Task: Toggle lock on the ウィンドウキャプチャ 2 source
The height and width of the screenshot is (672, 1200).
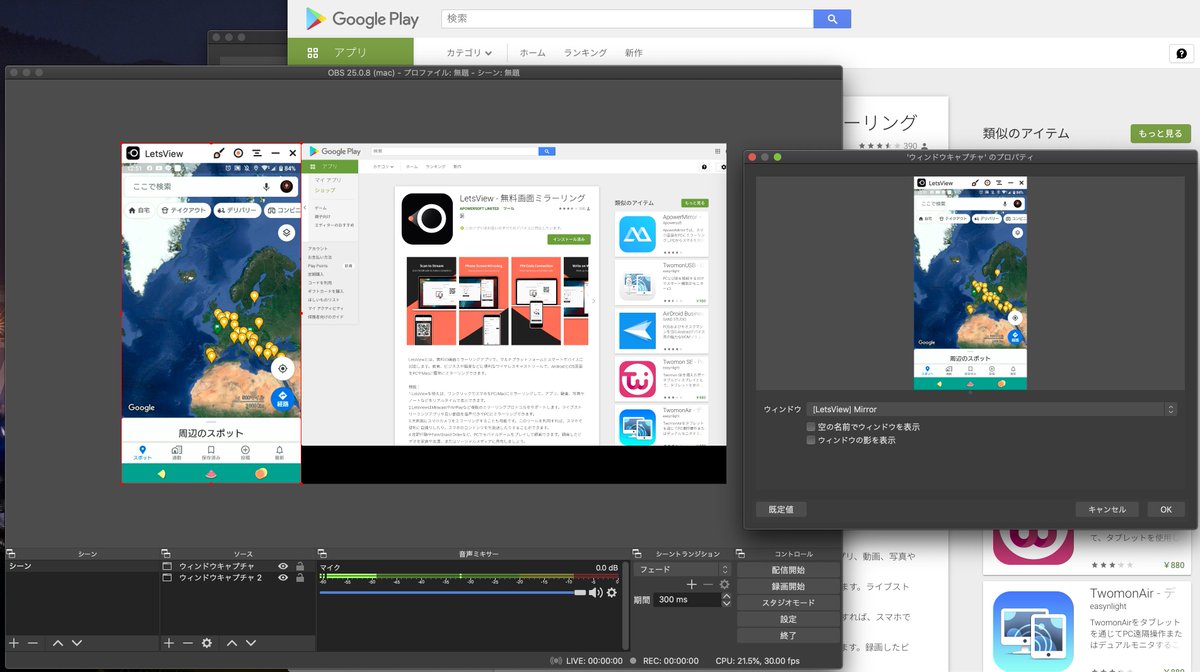Action: coord(300,578)
